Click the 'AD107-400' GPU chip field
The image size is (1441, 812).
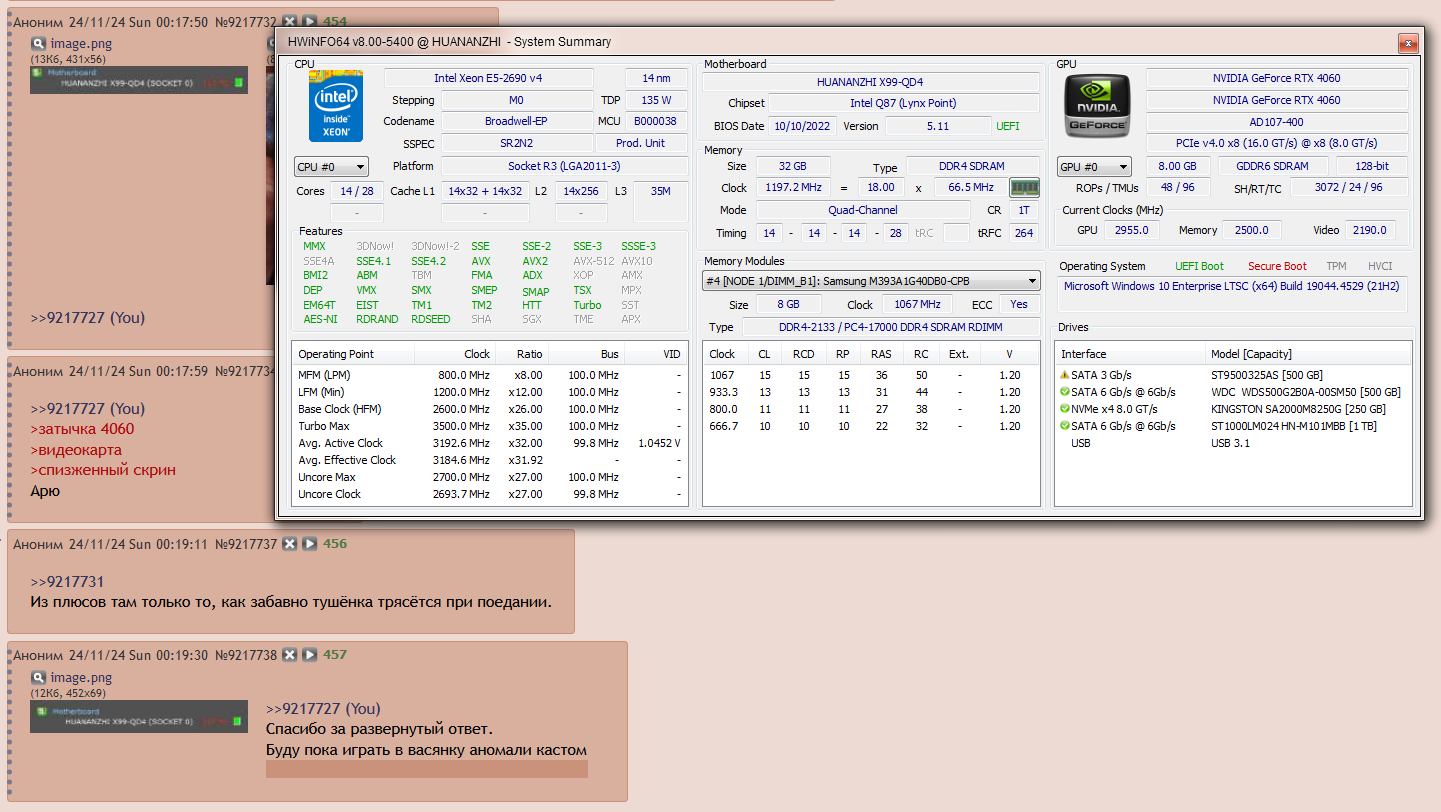pos(1277,122)
